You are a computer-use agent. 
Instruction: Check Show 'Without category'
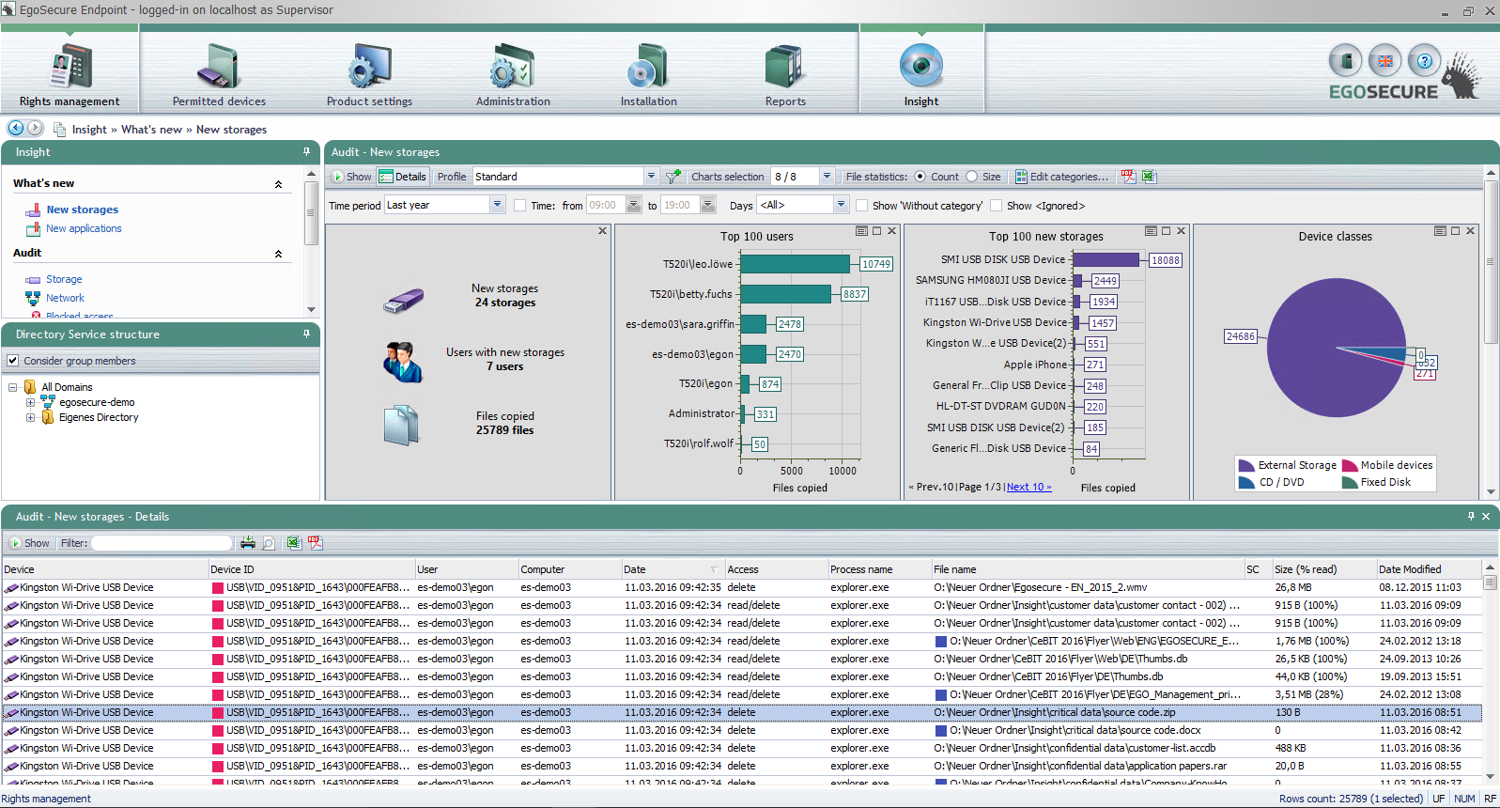861,205
